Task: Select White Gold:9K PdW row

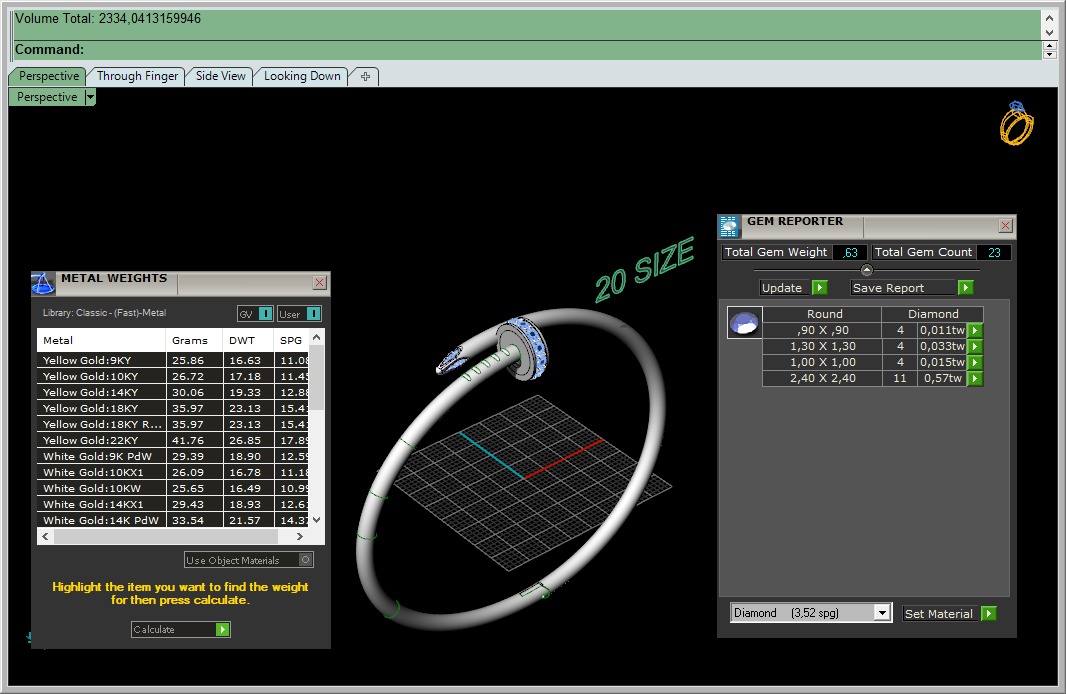Action: coord(173,456)
